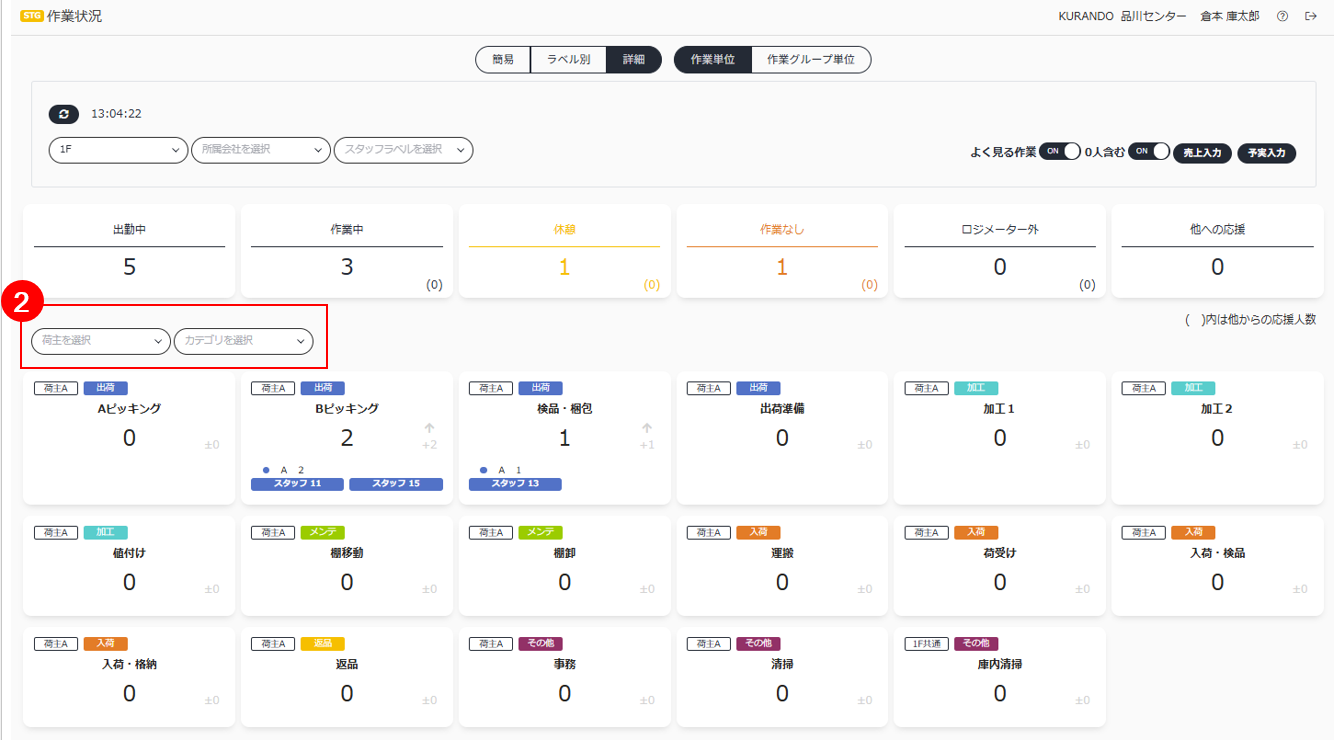
Task: Toggle the 0人含む switch
Action: [1149, 152]
